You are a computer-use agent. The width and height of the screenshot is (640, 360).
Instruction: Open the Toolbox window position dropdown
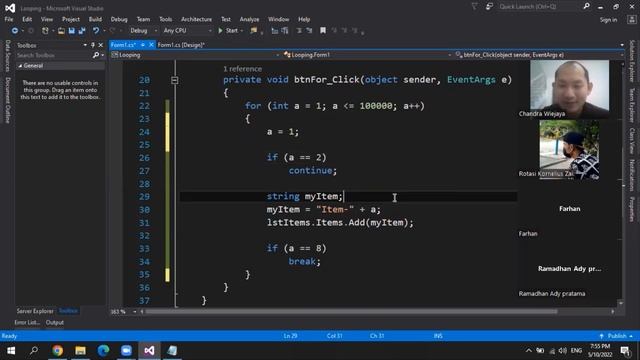click(85, 45)
